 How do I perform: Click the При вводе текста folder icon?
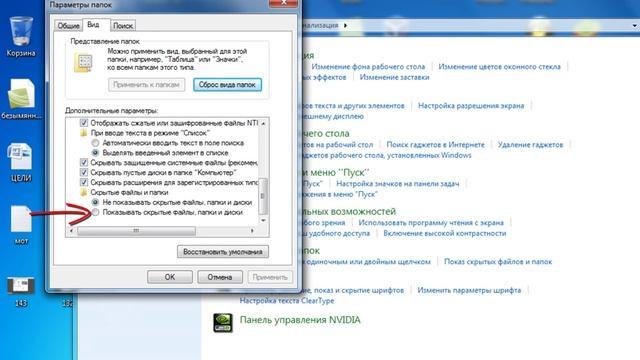coord(84,133)
